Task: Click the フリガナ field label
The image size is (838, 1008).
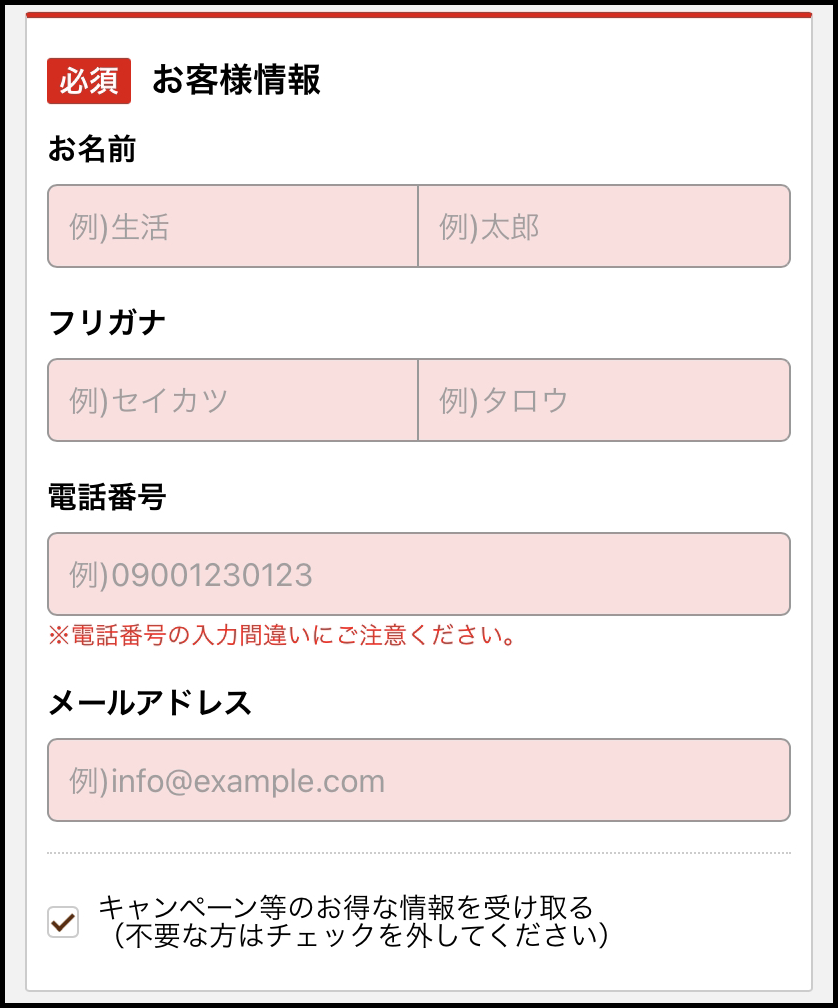Action: (107, 323)
